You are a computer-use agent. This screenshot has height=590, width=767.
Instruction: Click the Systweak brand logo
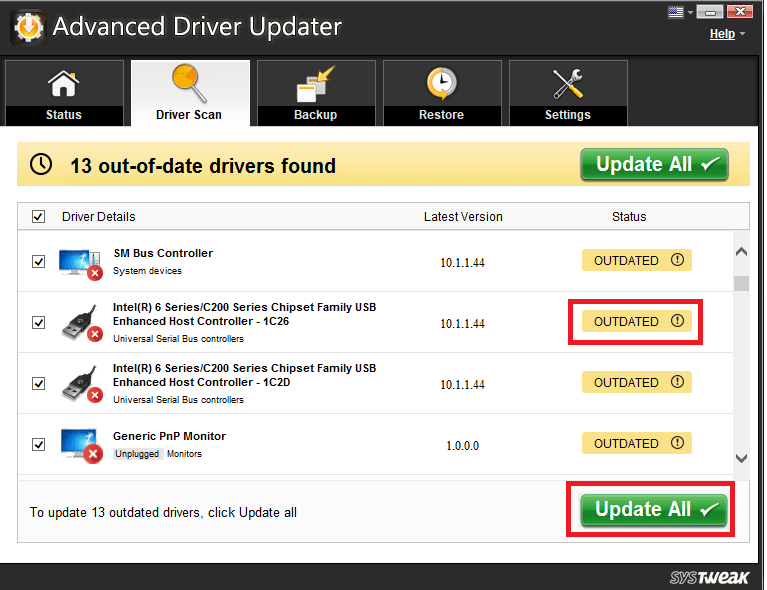(709, 577)
